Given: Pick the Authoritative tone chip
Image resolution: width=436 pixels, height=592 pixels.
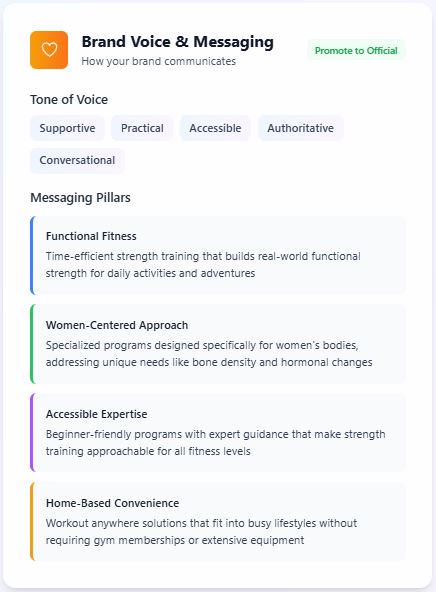Looking at the screenshot, I should point(300,128).
